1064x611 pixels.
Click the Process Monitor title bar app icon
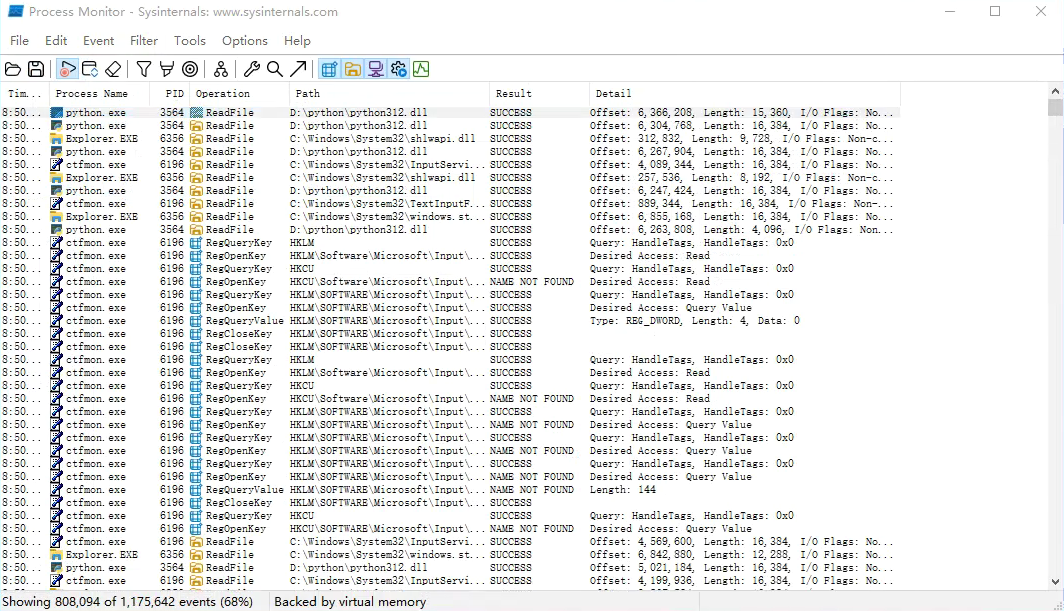tap(15, 12)
